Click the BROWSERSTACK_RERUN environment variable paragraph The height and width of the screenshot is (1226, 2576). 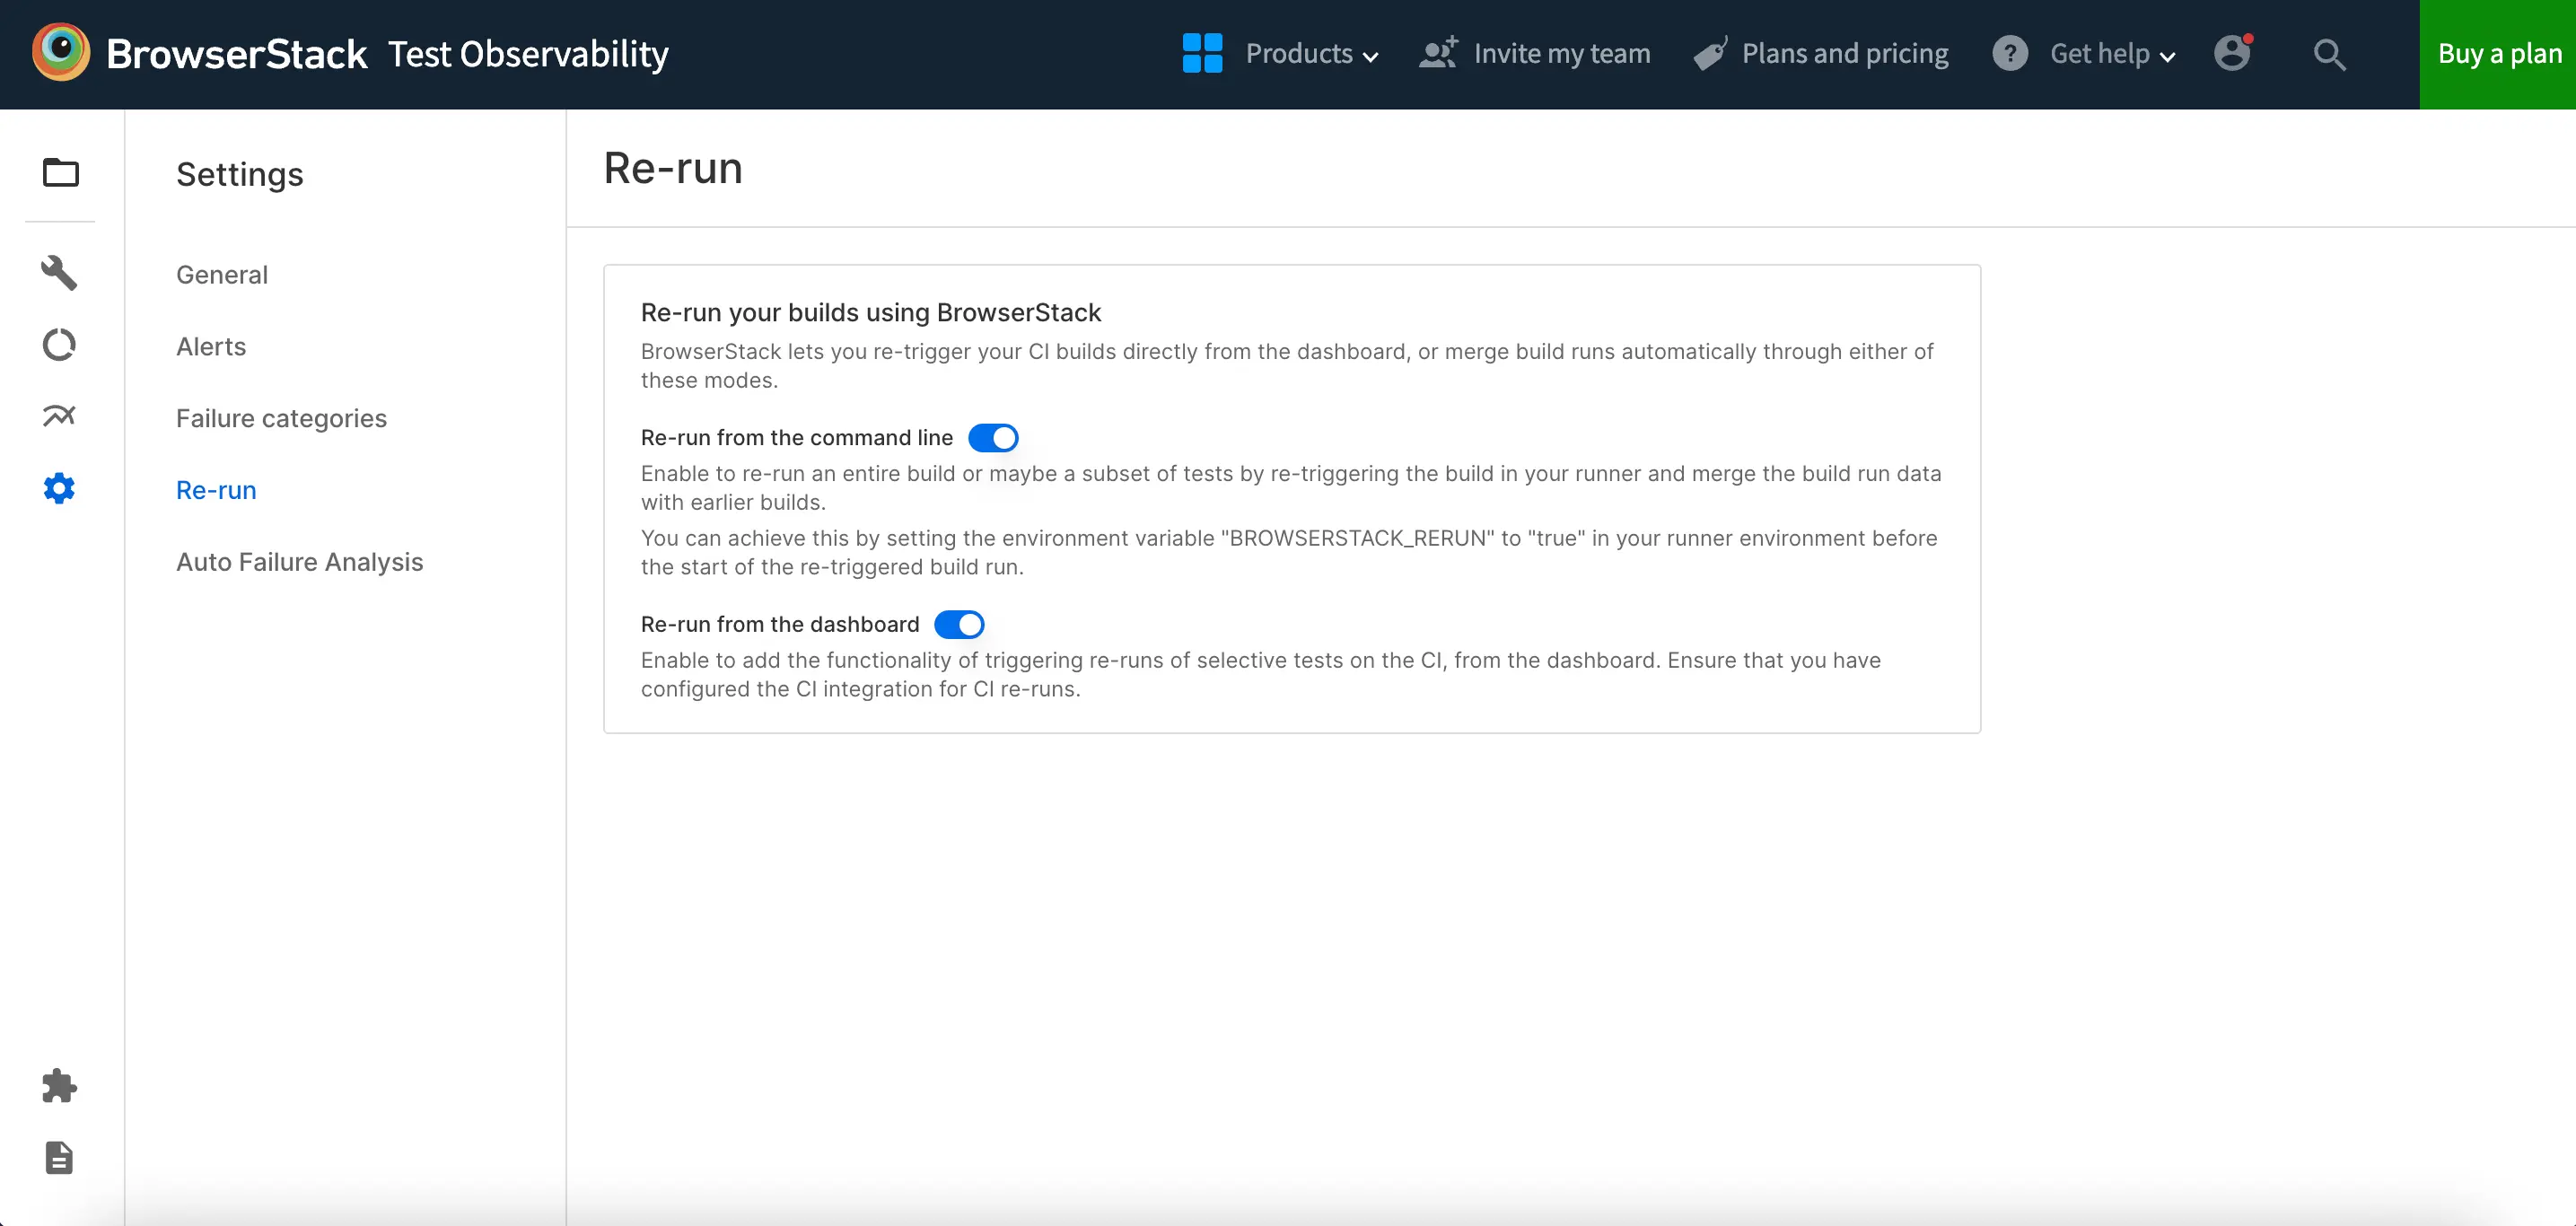[1289, 552]
